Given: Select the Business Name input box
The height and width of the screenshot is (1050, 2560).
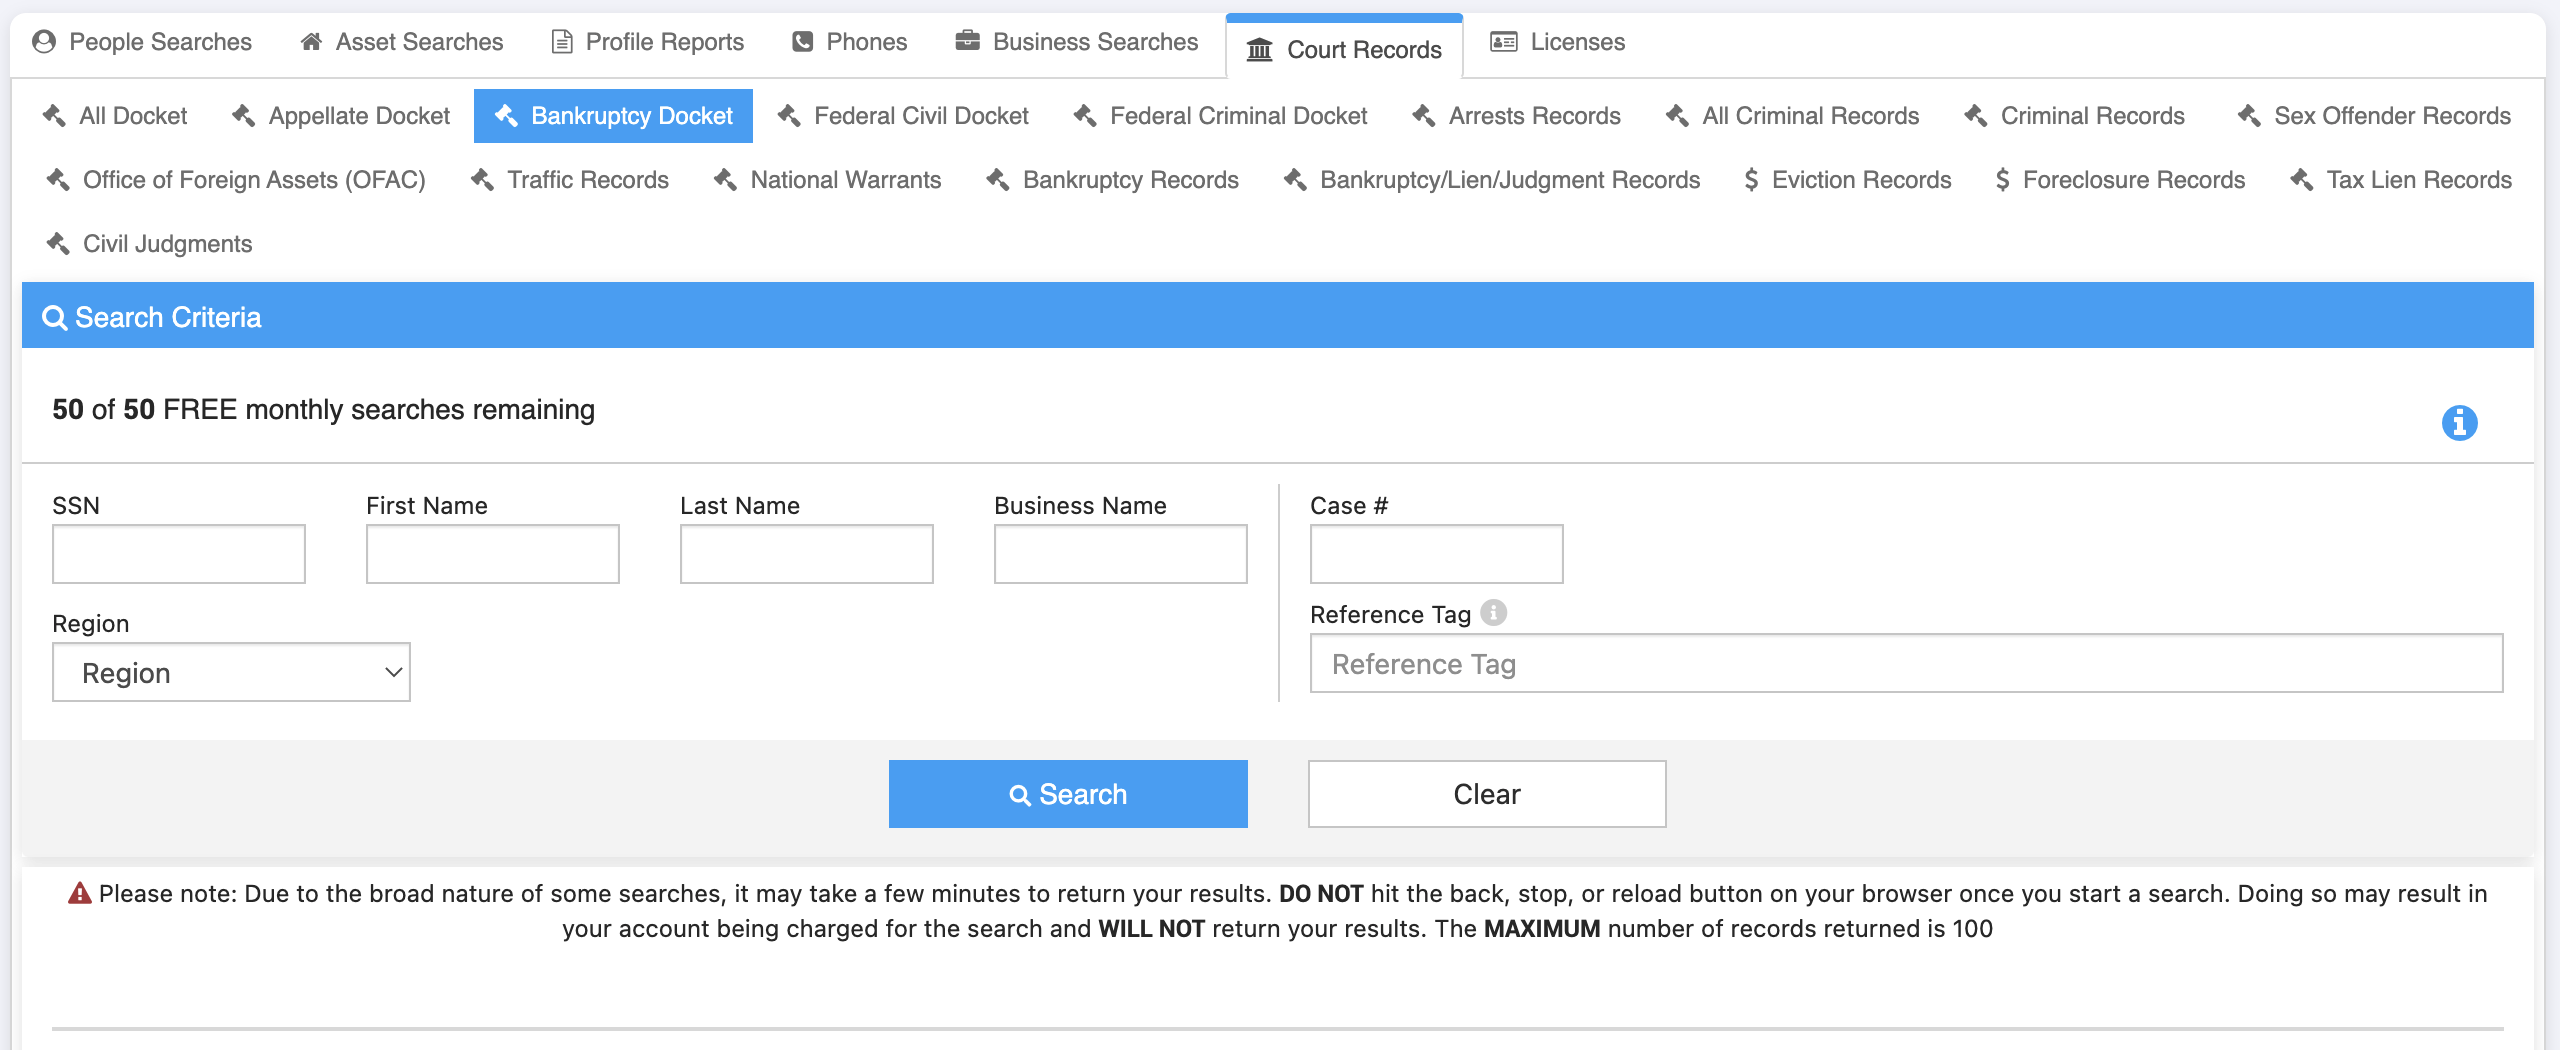Looking at the screenshot, I should [1120, 554].
